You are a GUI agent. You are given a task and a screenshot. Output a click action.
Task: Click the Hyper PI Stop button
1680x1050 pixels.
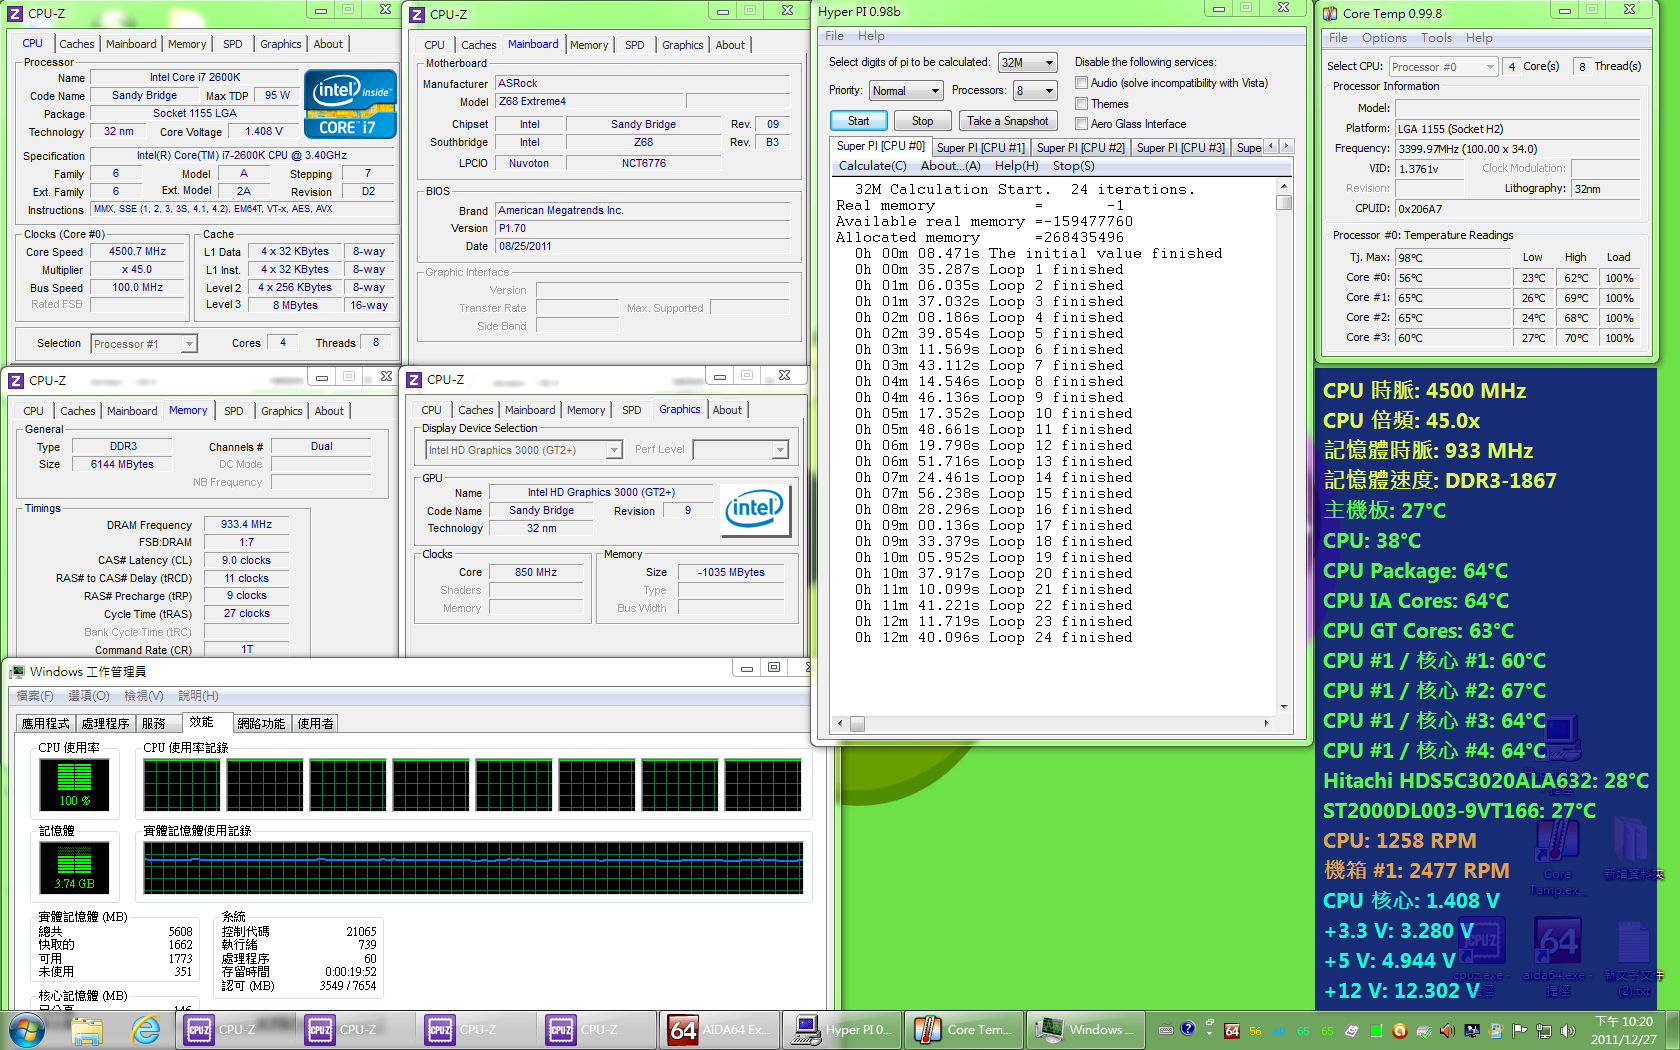pos(922,121)
